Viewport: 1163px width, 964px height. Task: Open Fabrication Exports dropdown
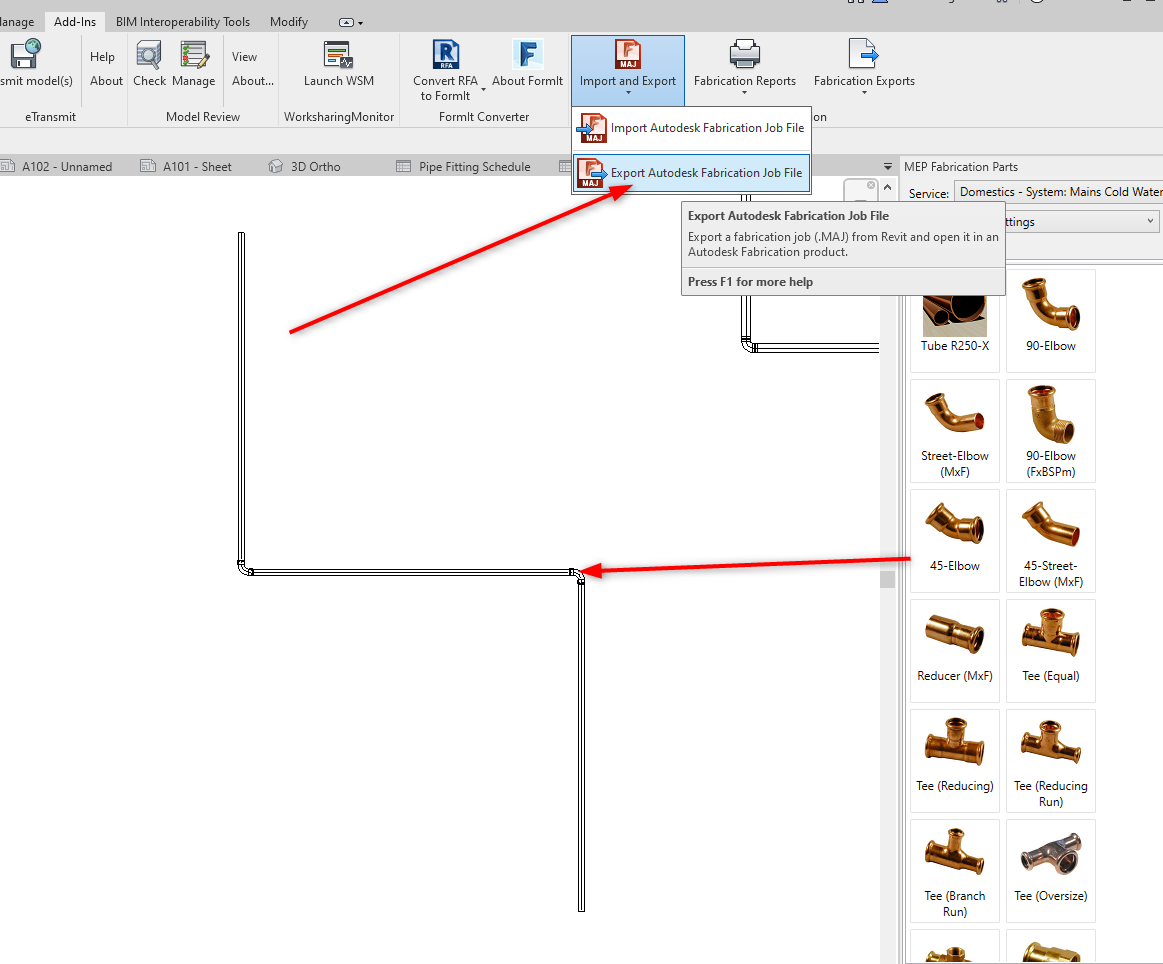point(864,67)
